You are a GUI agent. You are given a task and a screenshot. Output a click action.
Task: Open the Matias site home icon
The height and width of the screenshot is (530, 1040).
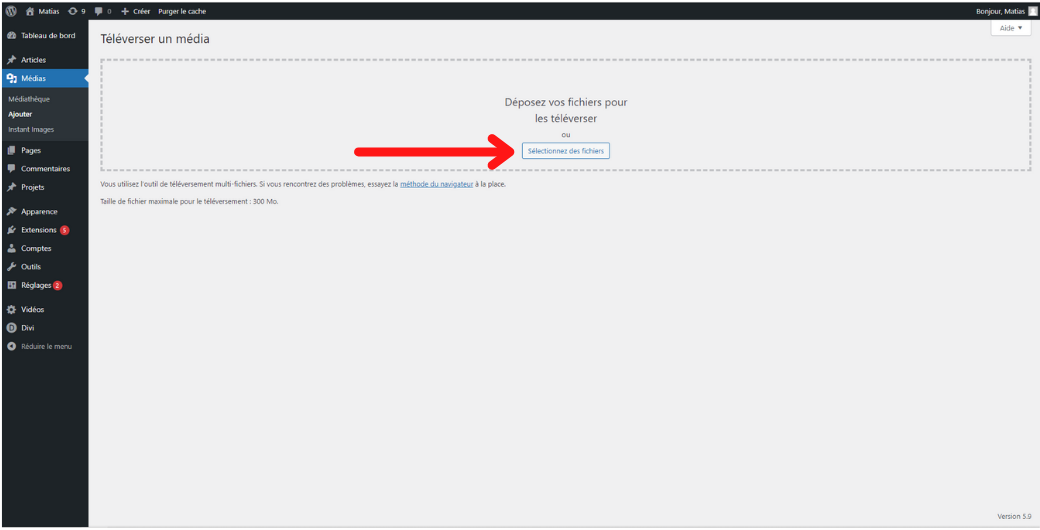tap(30, 11)
